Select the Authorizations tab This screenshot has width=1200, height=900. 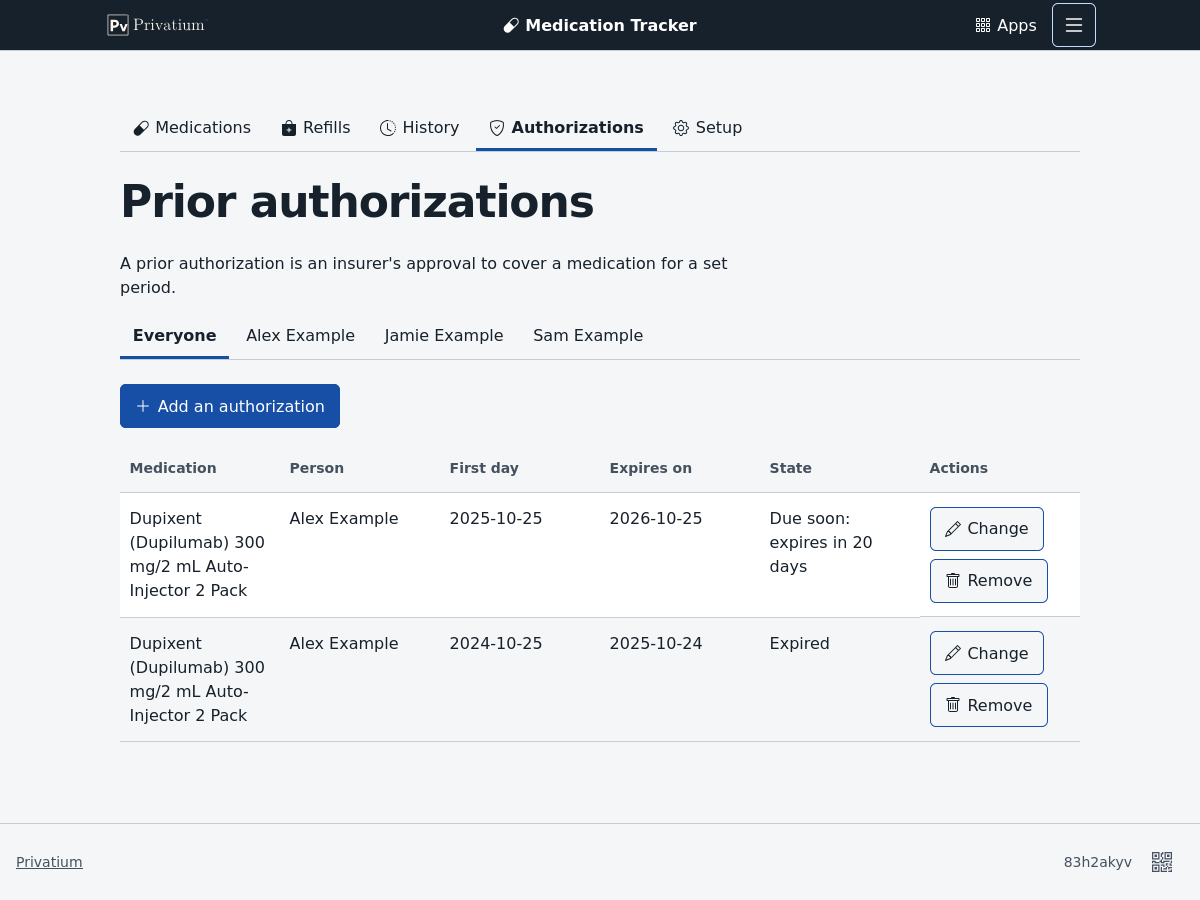tap(566, 128)
